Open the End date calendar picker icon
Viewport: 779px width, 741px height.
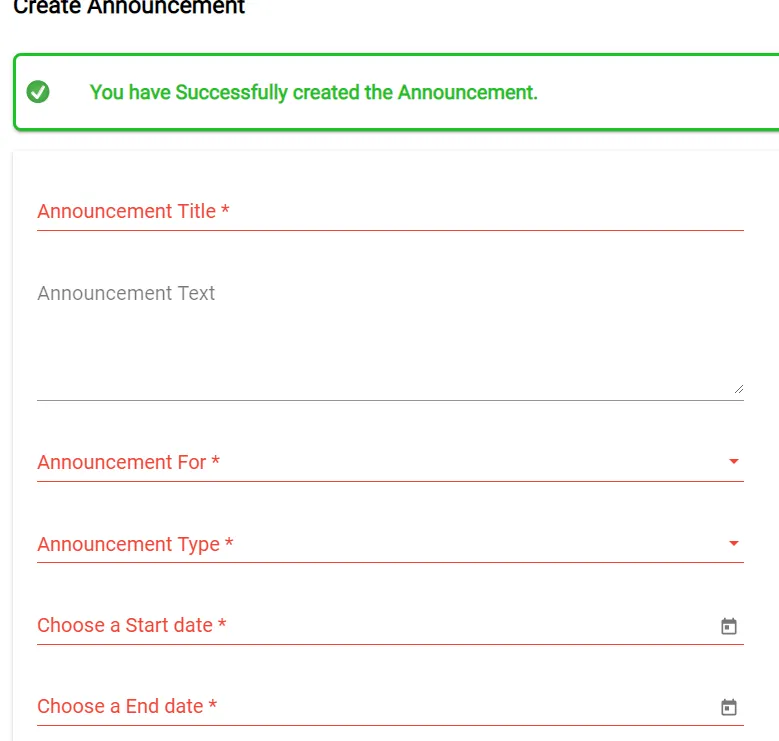click(729, 707)
